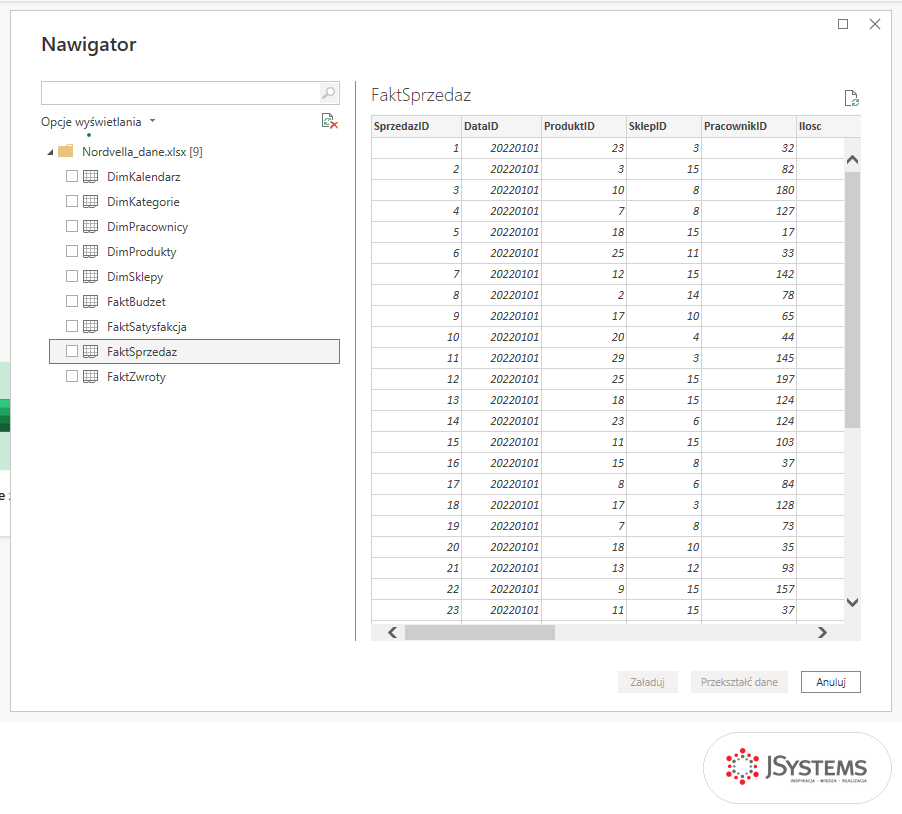Click SprzedazID cell with value 16
902x814 pixels.
pos(416,463)
